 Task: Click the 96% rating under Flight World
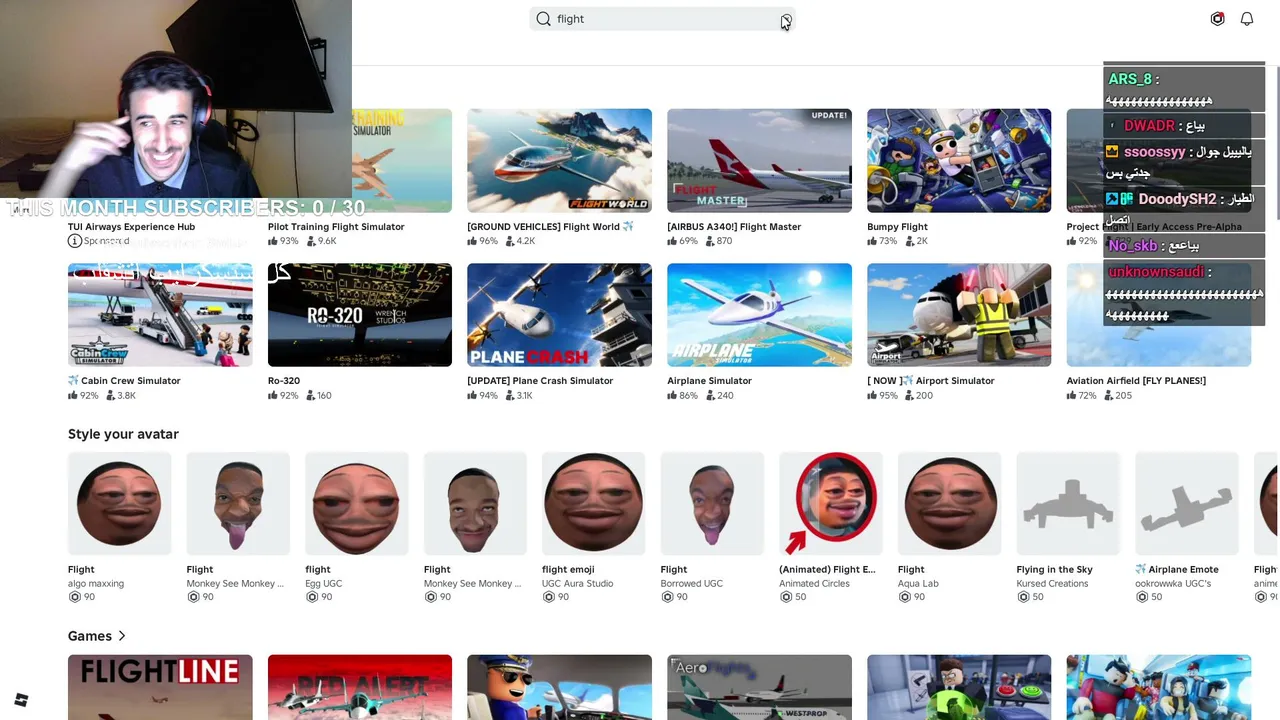(482, 241)
